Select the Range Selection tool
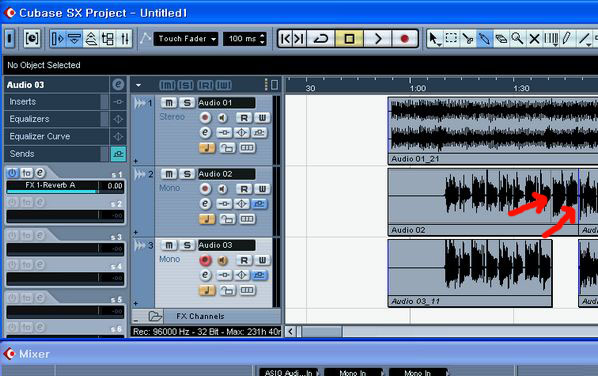Screen dimensions: 598x376 point(451,39)
